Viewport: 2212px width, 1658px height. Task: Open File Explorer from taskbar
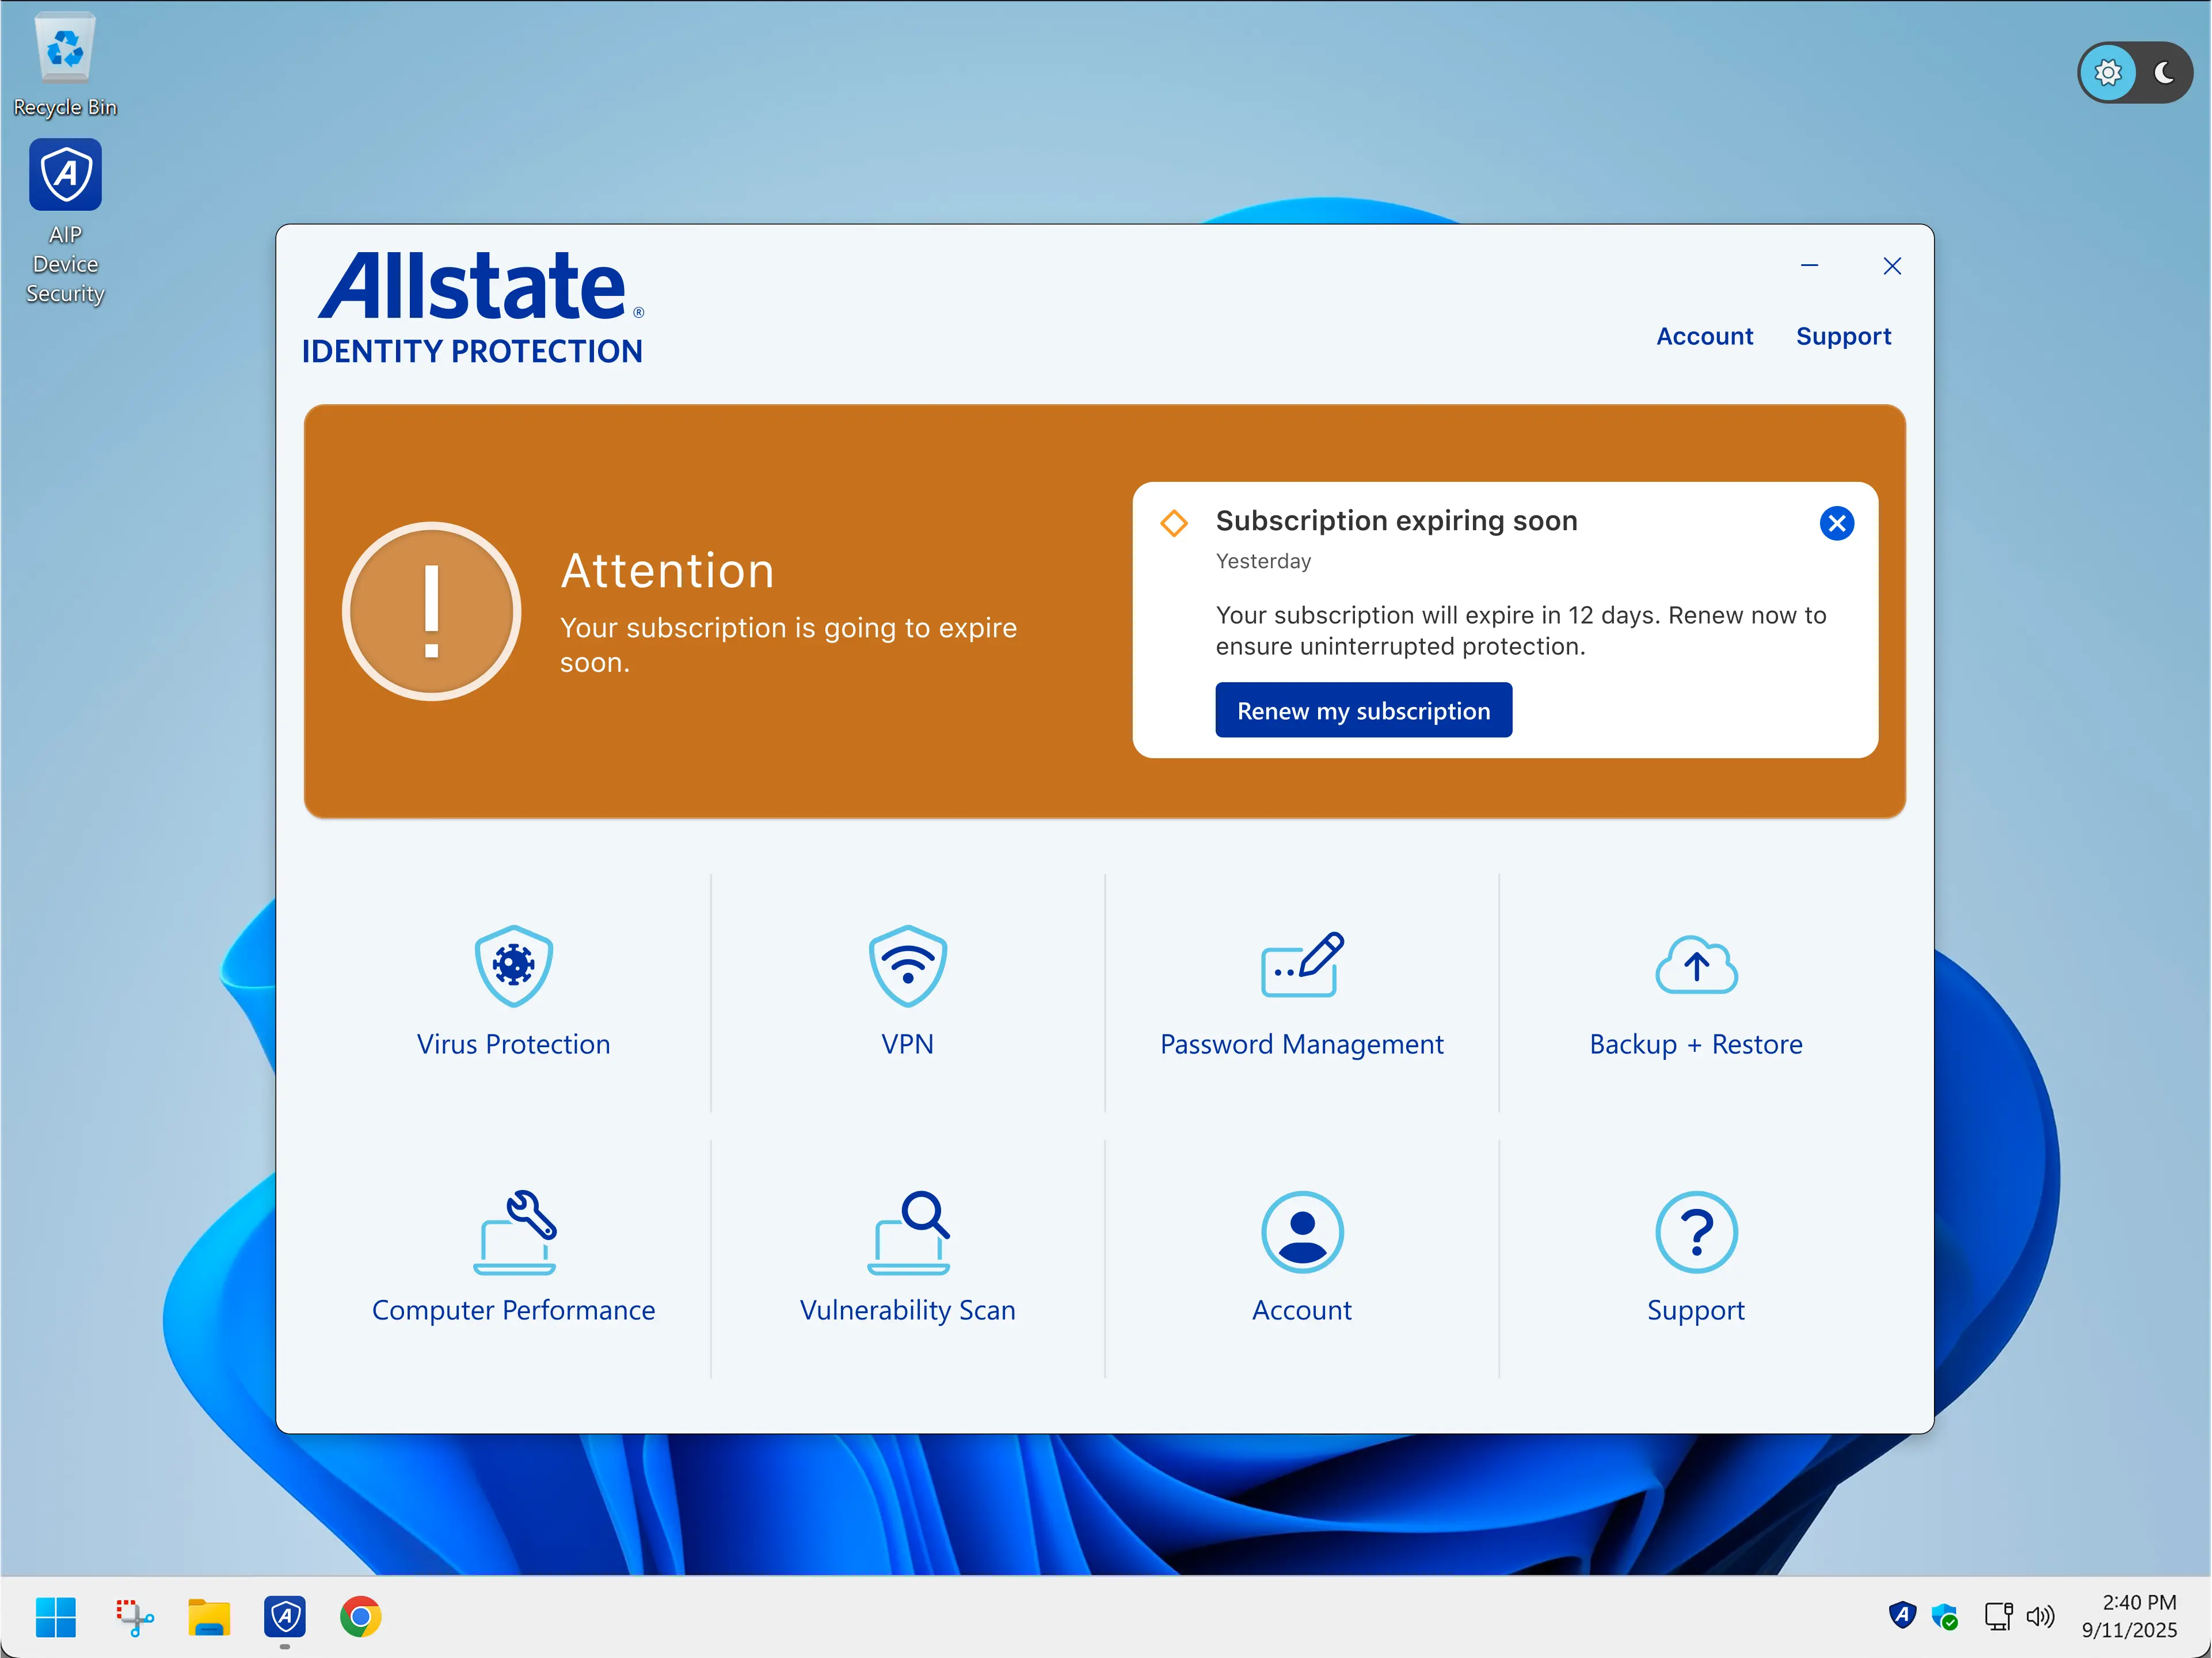209,1617
